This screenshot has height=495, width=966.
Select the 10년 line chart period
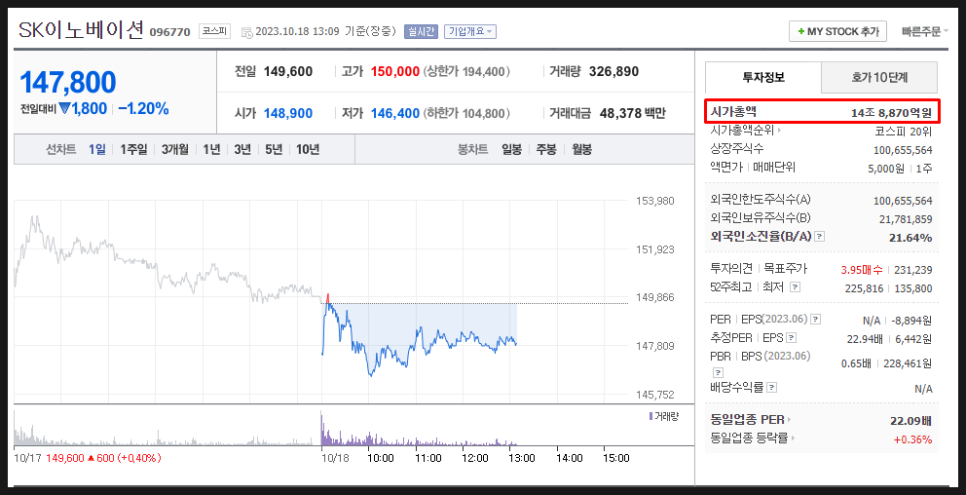click(307, 149)
